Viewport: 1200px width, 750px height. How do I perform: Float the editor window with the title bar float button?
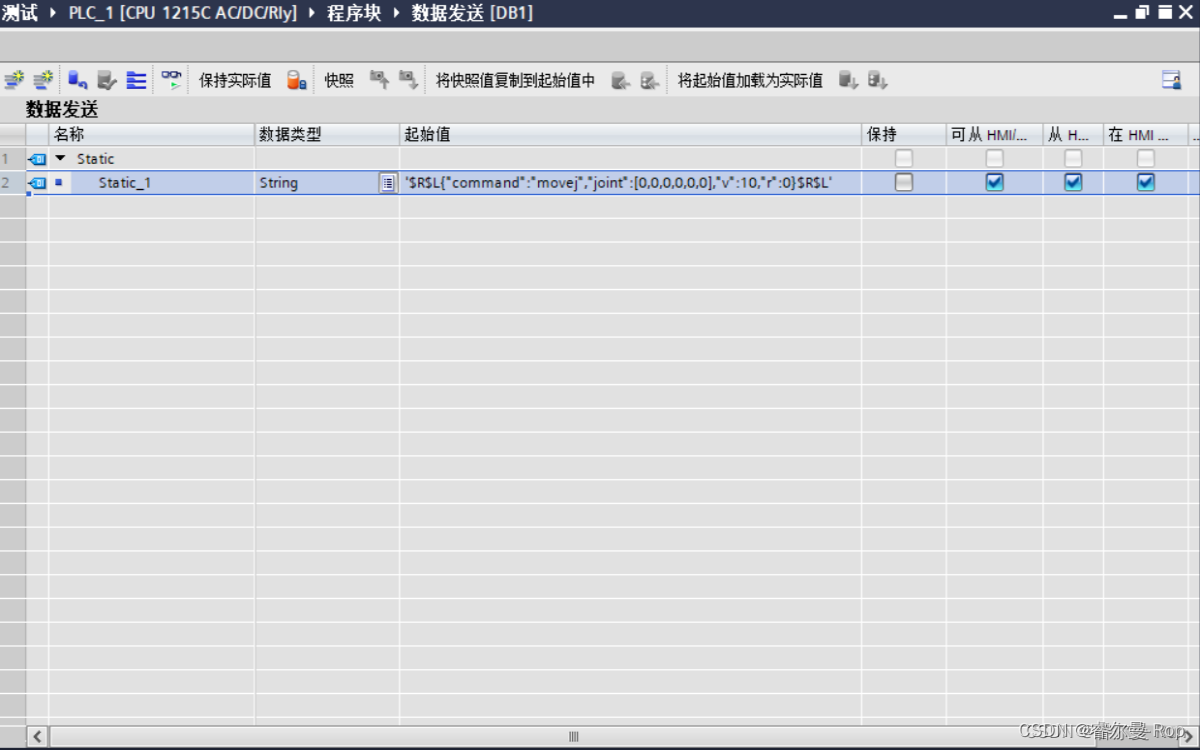[x=1143, y=13]
